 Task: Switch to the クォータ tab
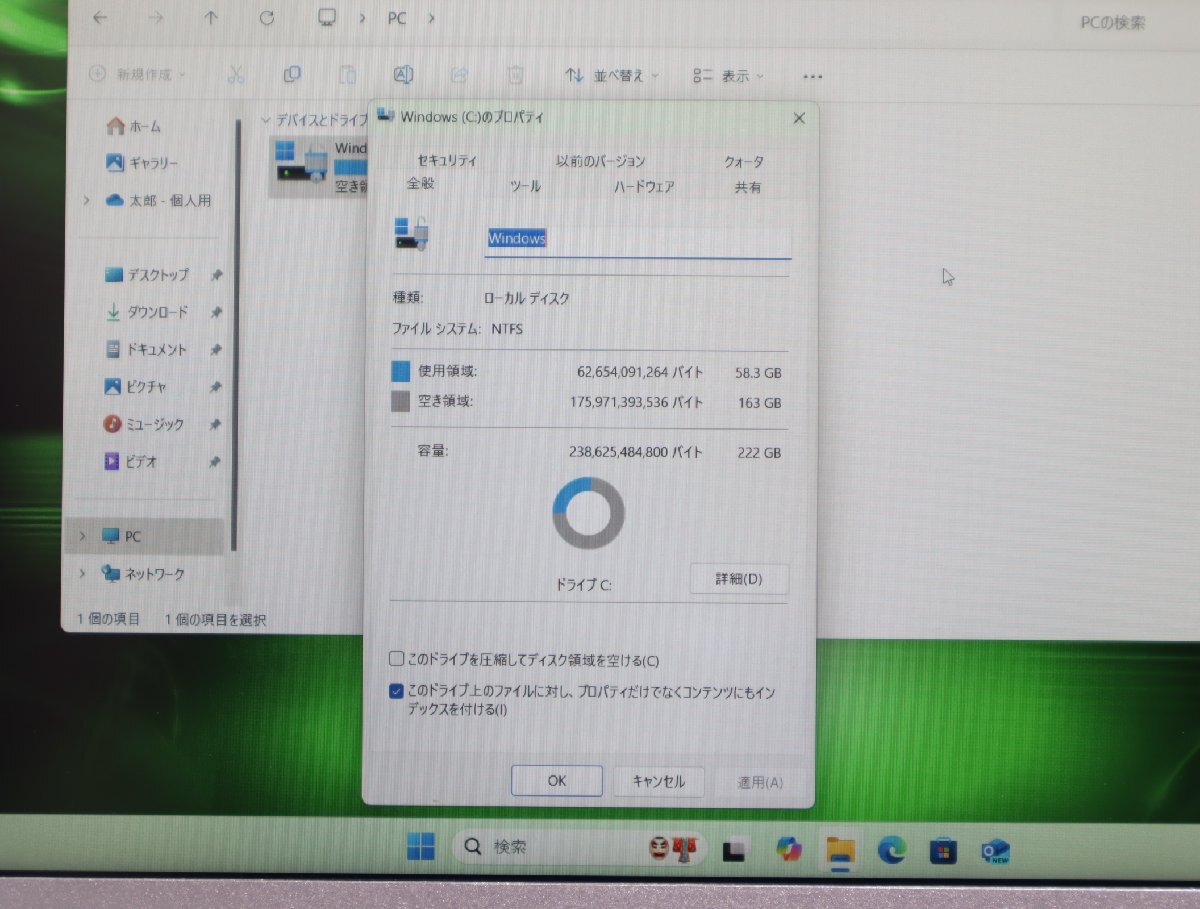coord(744,161)
